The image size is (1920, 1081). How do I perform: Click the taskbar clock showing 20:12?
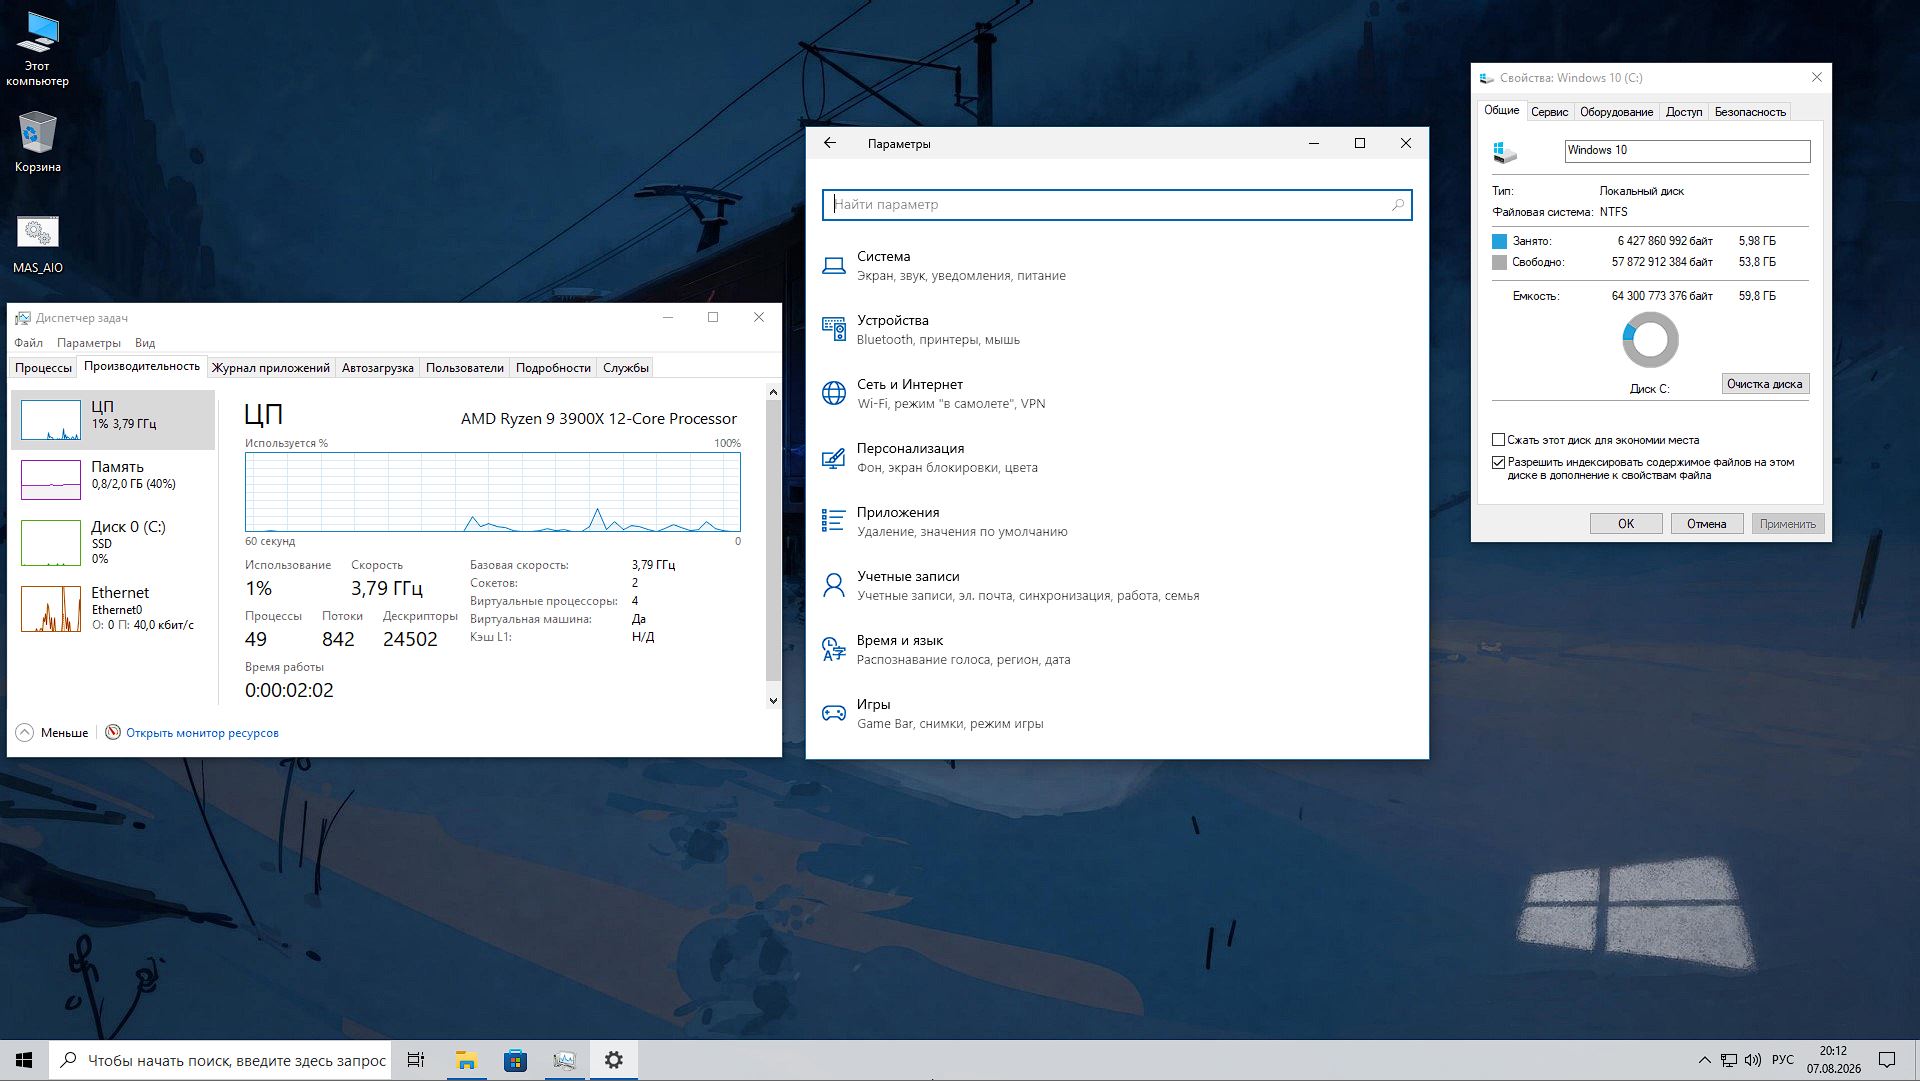(1833, 1060)
